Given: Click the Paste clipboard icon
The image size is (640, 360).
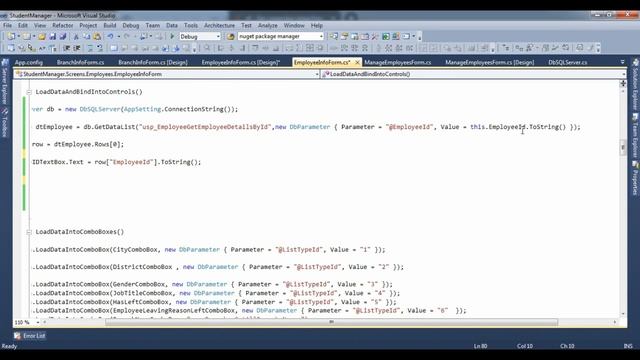Looking at the screenshot, I should pos(97,36).
